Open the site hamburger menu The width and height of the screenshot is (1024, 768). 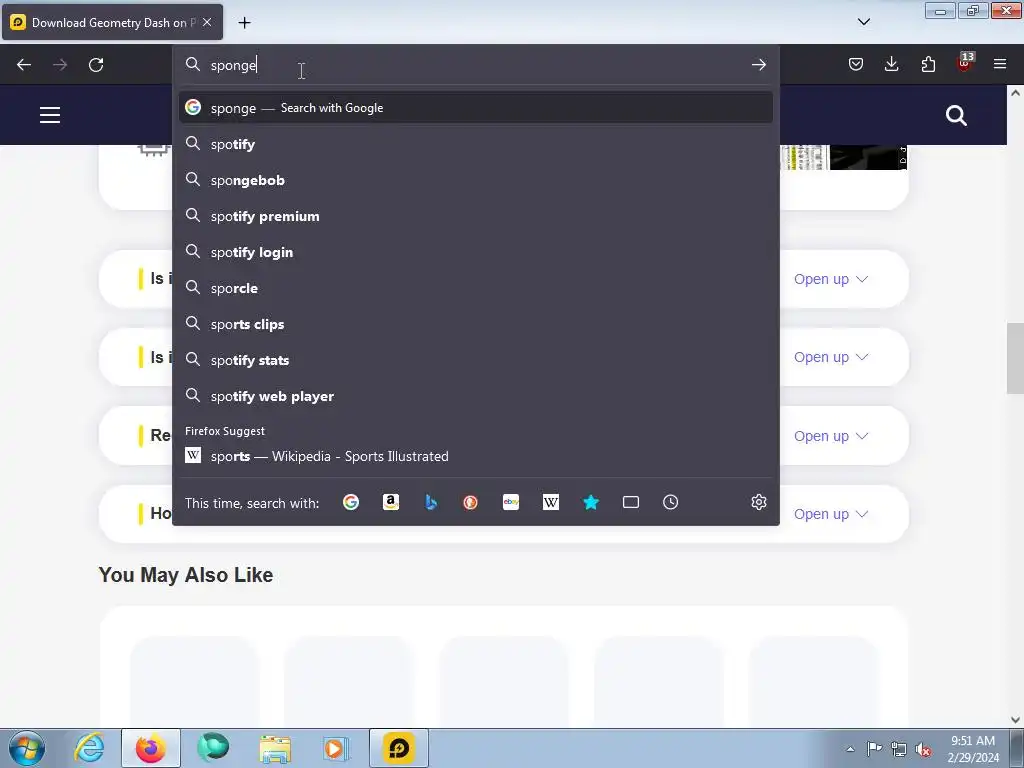50,115
